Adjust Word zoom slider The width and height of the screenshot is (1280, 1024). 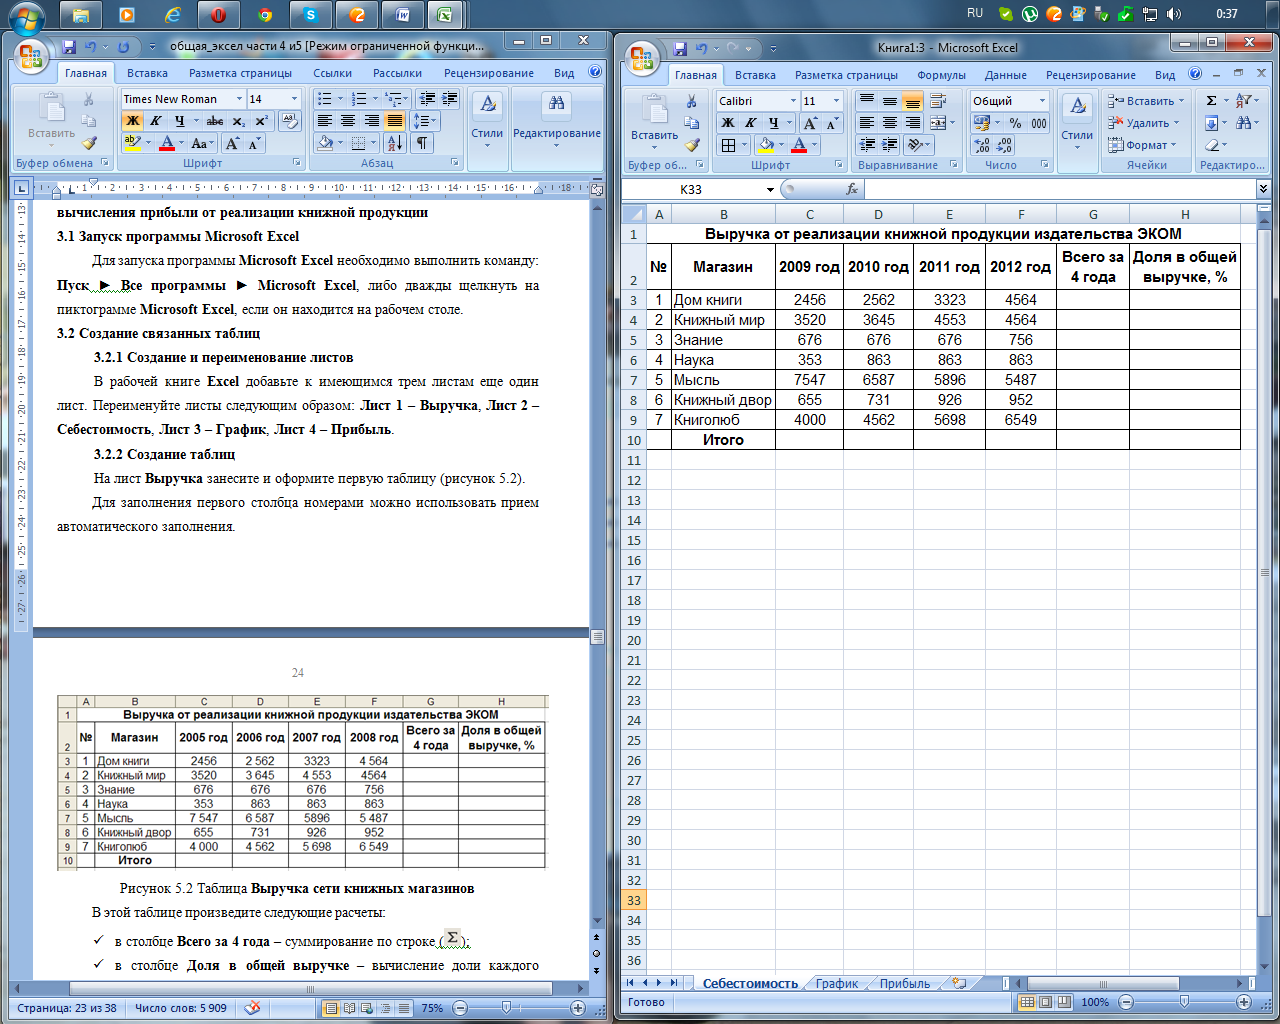(506, 1008)
